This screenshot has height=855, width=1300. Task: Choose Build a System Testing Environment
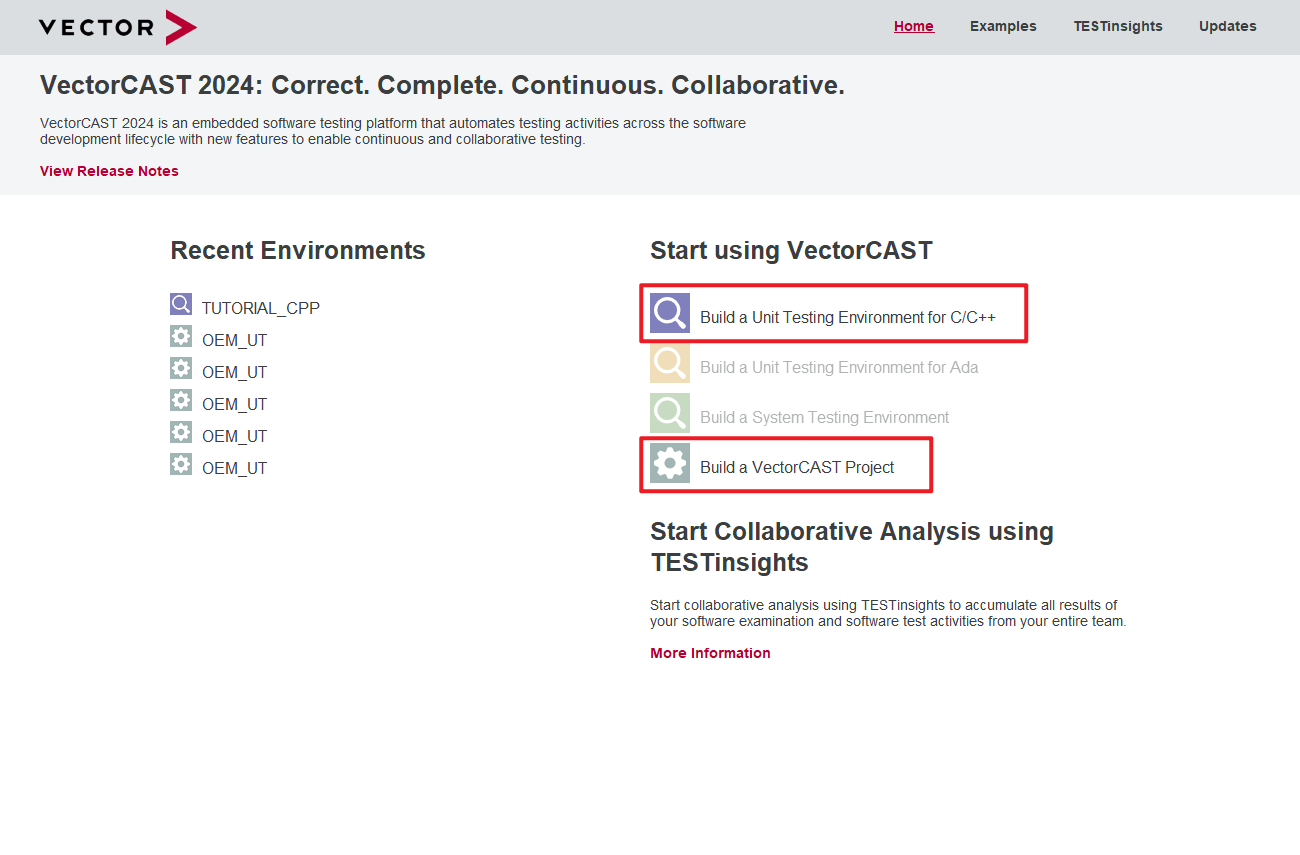point(825,418)
